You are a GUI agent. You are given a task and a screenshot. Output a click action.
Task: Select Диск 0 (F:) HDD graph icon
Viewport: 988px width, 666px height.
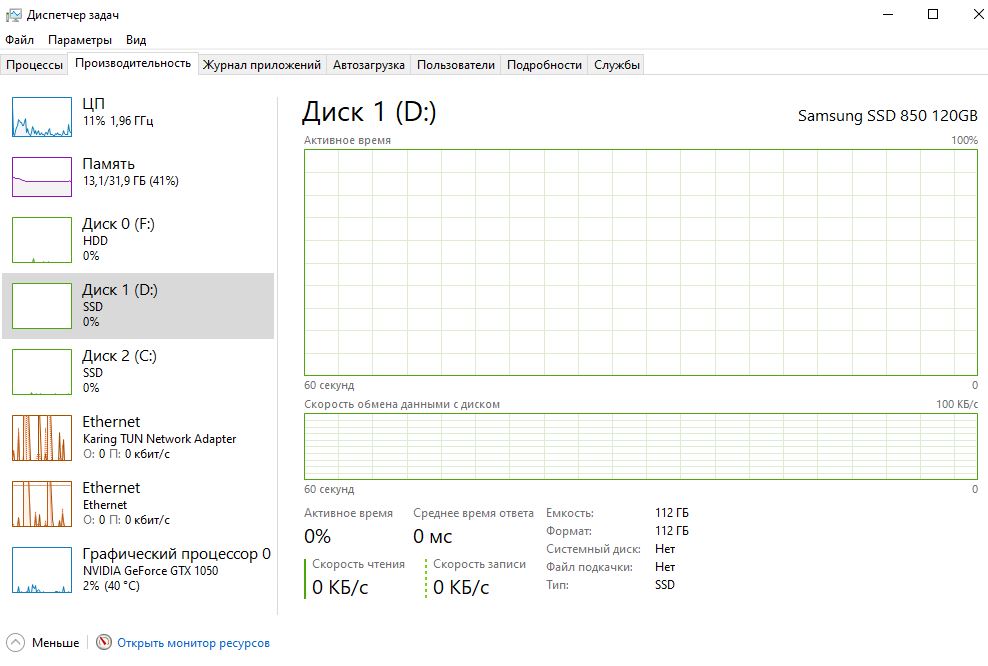coord(42,240)
